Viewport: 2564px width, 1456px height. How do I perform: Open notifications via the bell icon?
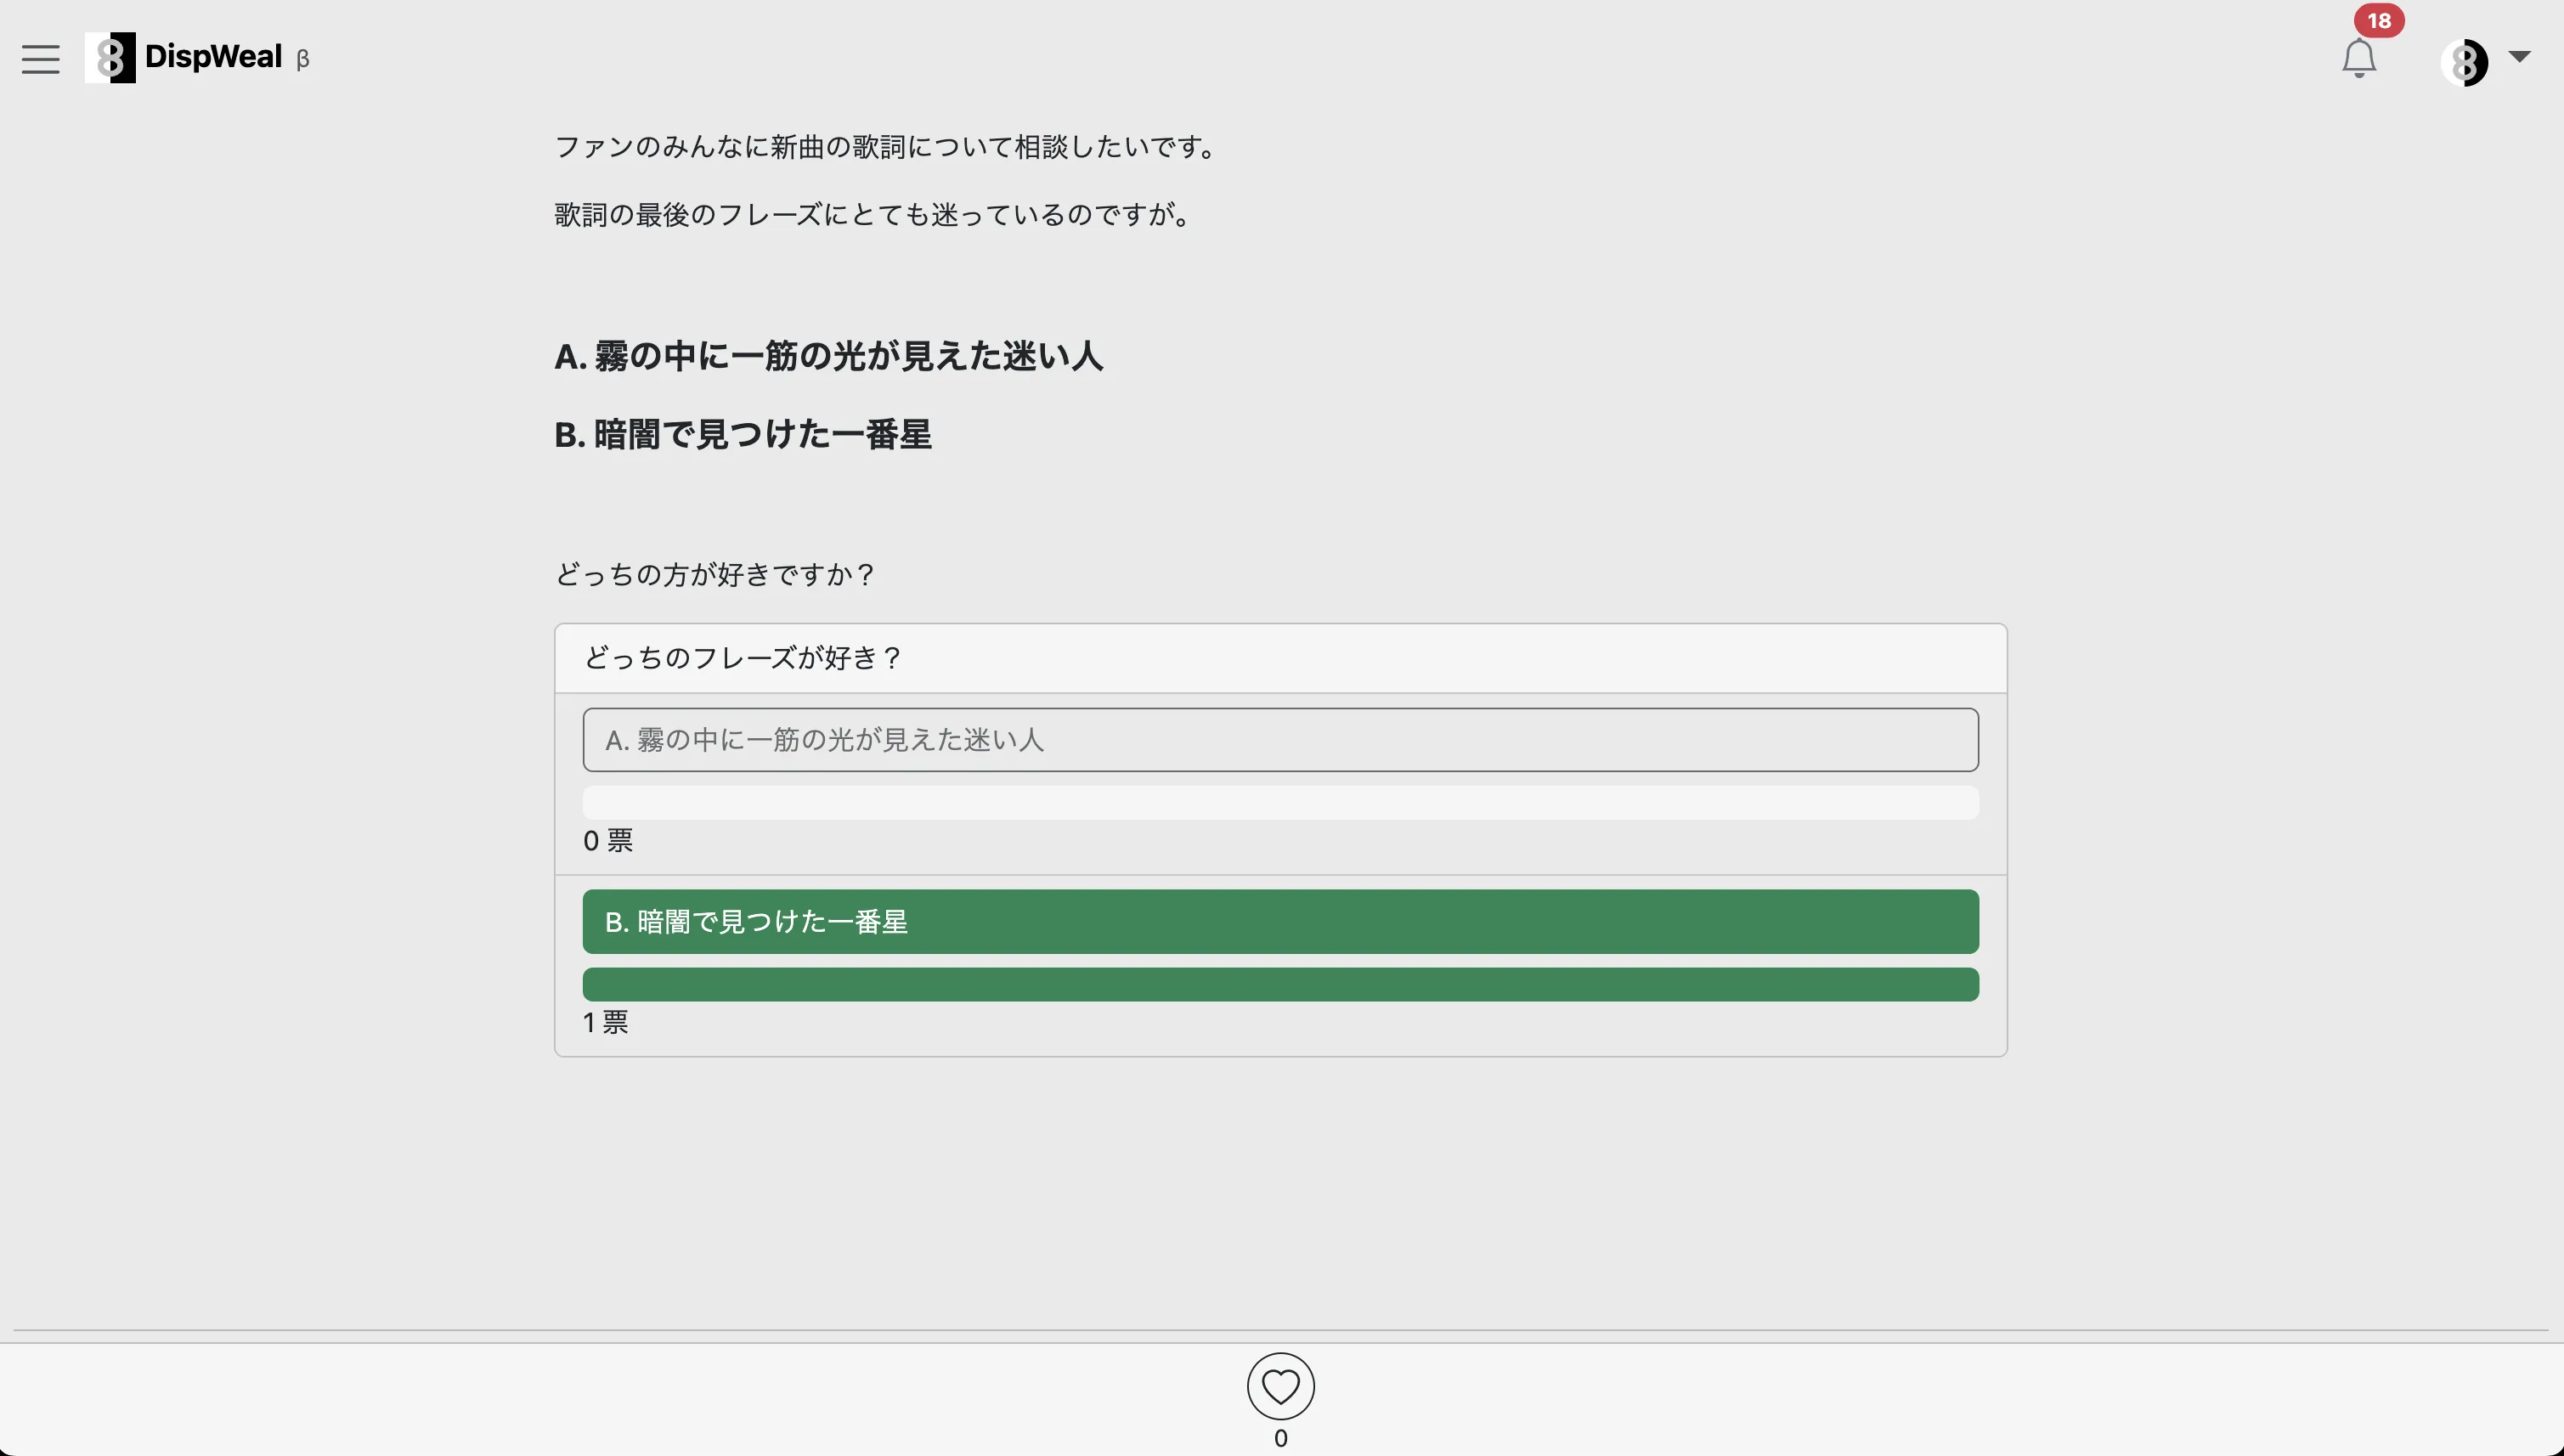coord(2358,59)
